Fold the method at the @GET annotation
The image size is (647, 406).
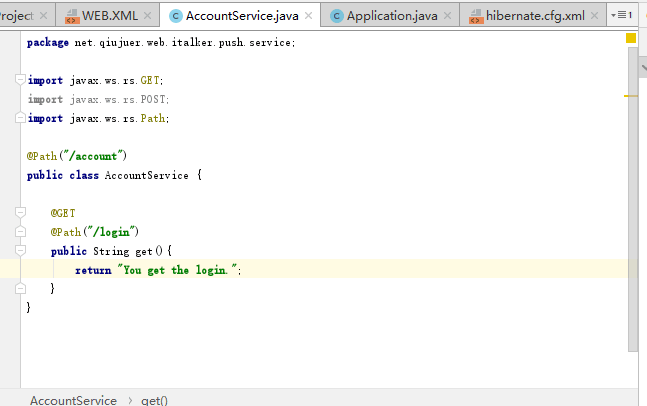click(x=20, y=212)
